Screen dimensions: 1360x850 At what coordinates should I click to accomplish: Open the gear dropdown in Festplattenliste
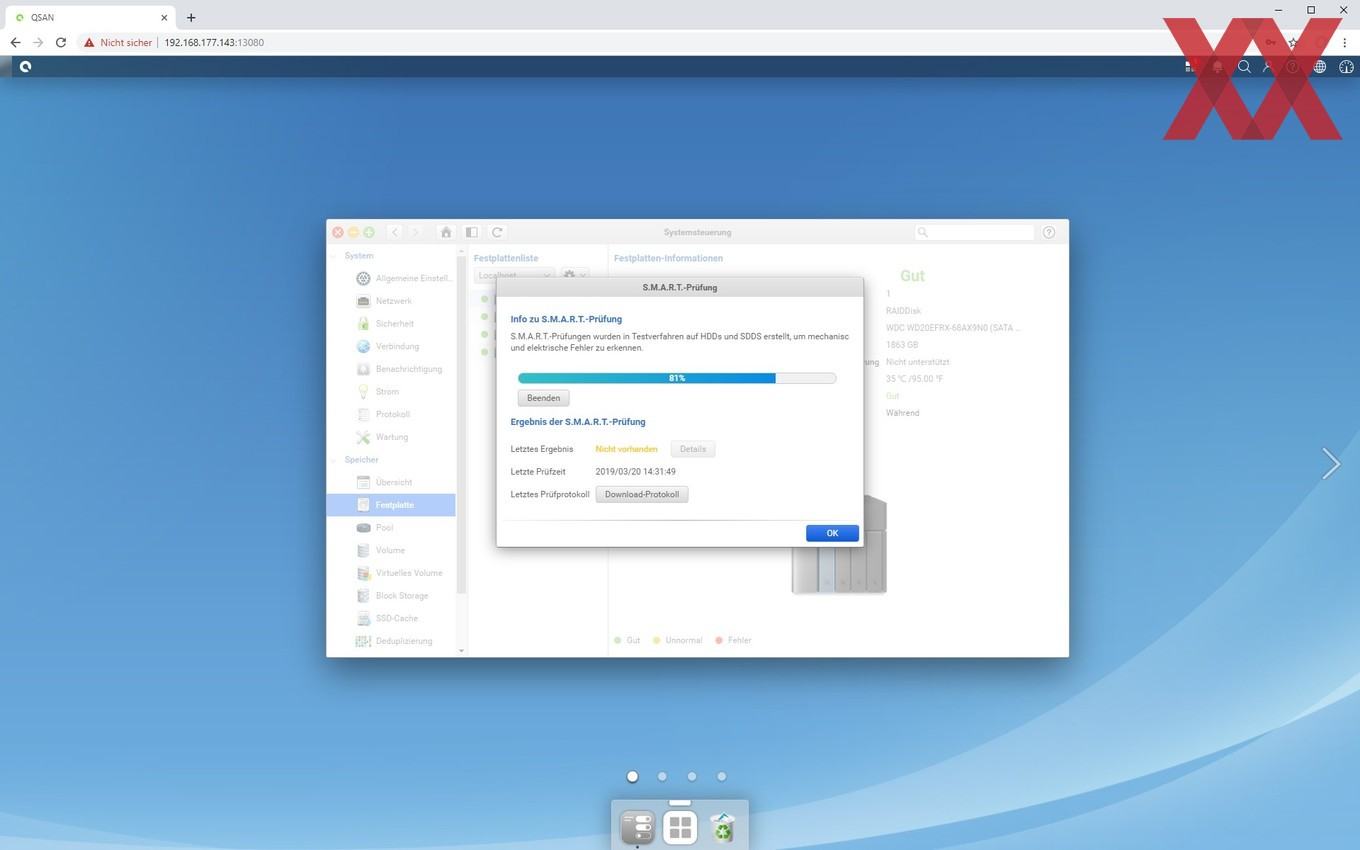pos(573,275)
